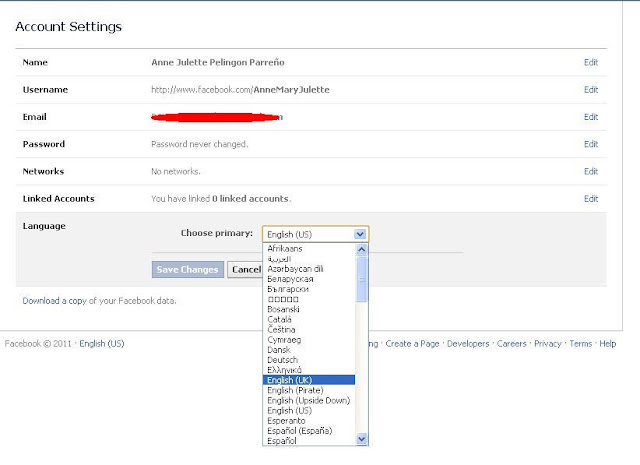The height and width of the screenshot is (465, 640).
Task: Open Privacy footer link
Action: coord(548,344)
